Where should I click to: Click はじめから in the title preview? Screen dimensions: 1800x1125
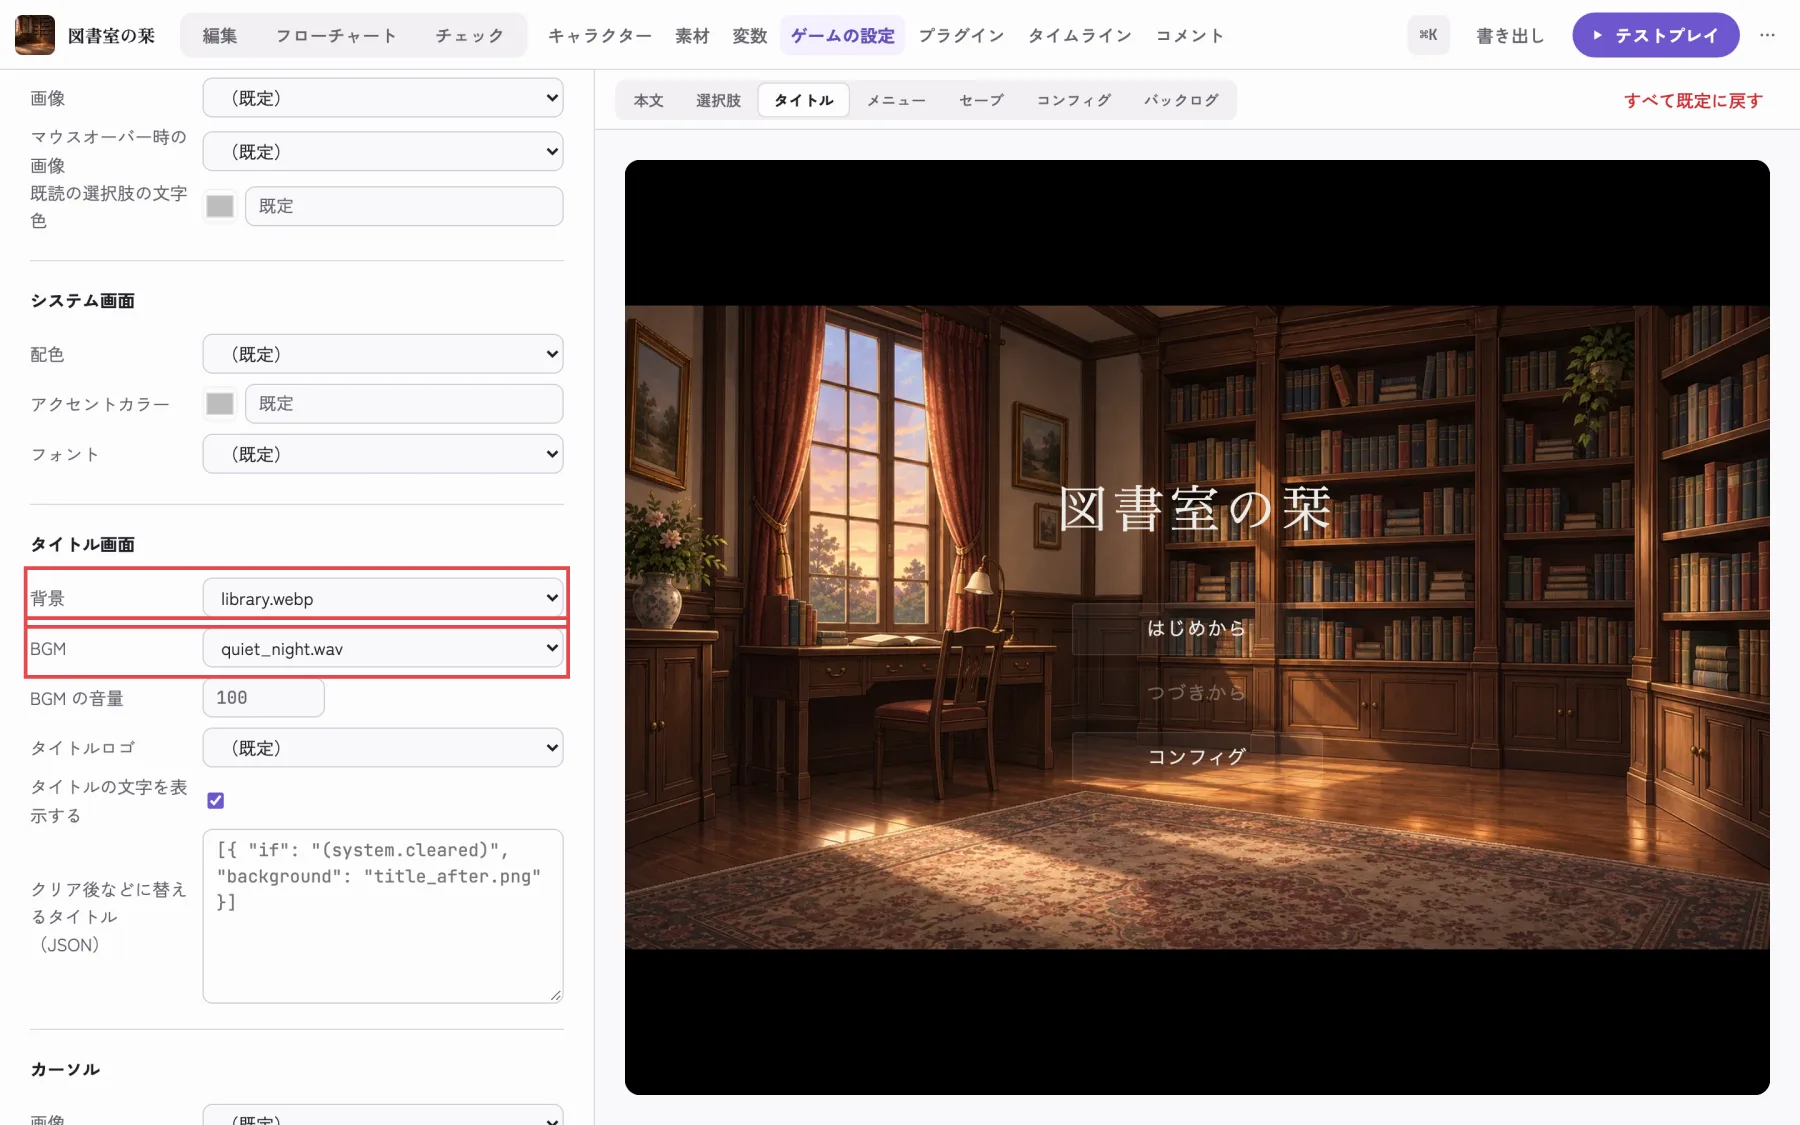click(1197, 628)
